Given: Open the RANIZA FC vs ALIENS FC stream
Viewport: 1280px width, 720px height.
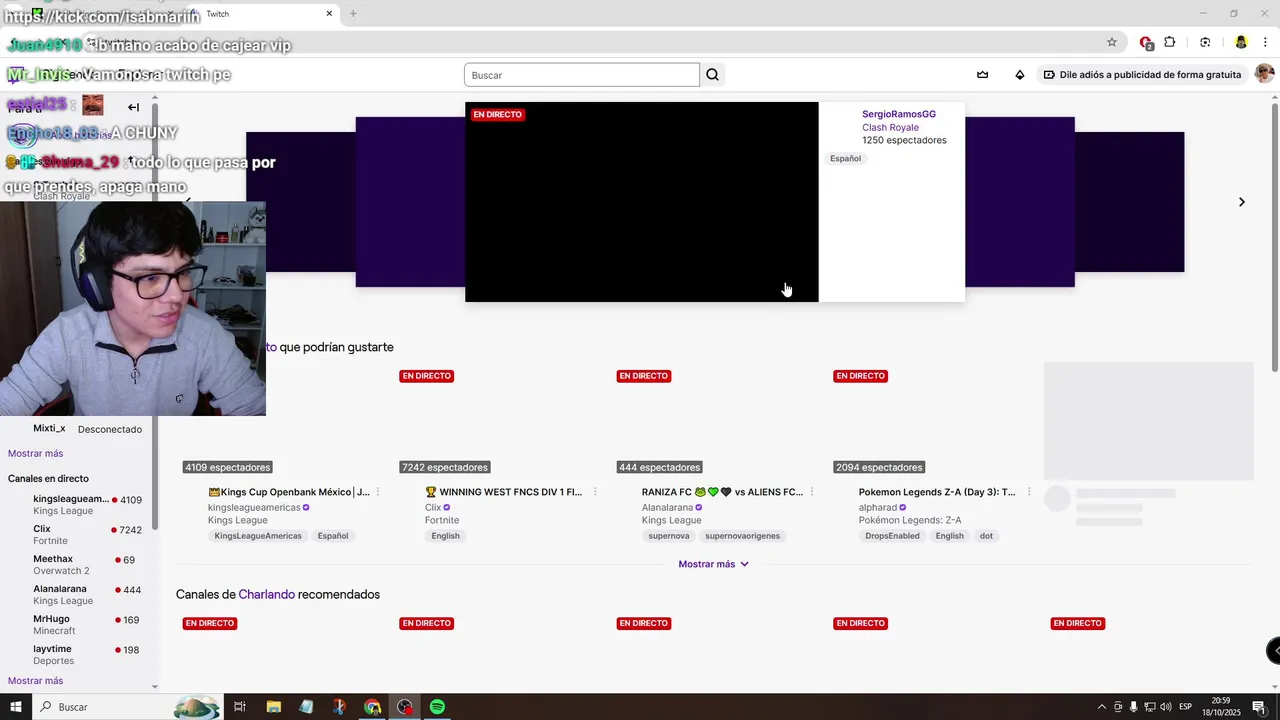Looking at the screenshot, I should [722, 492].
